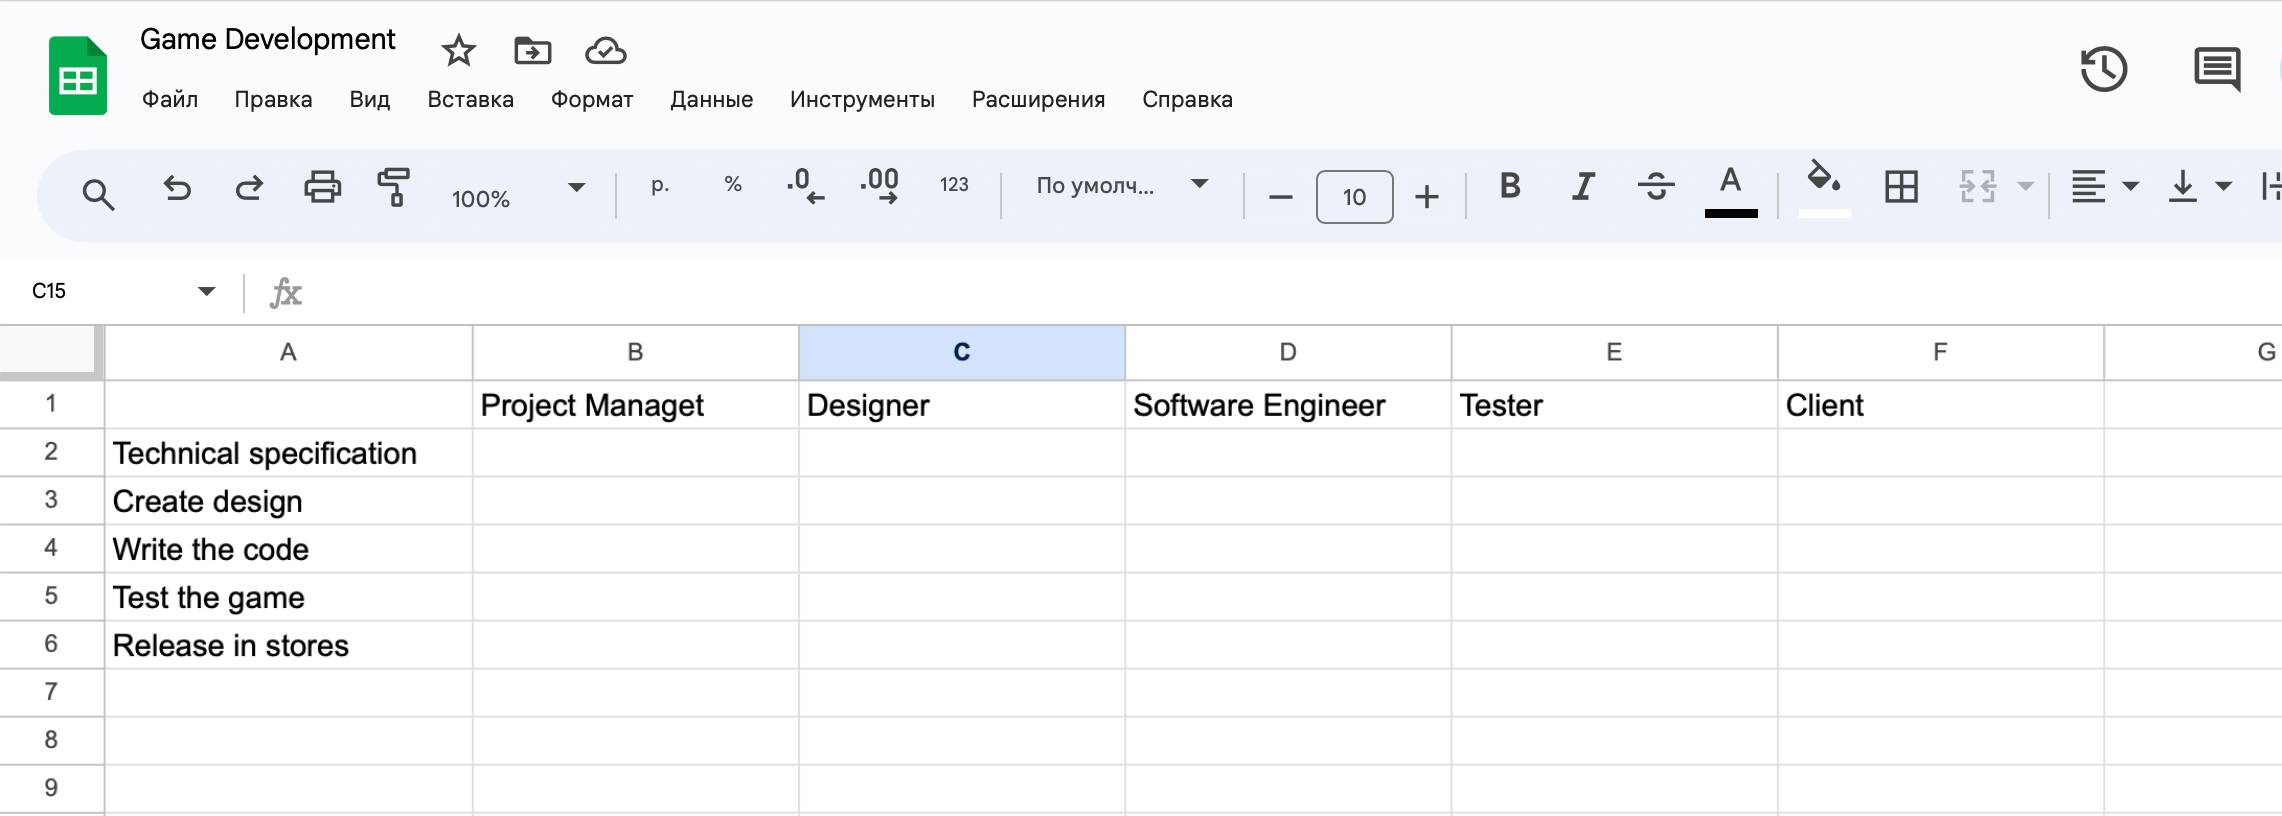2282x816 pixels.
Task: Select the Project Managet cell
Action: click(x=635, y=405)
